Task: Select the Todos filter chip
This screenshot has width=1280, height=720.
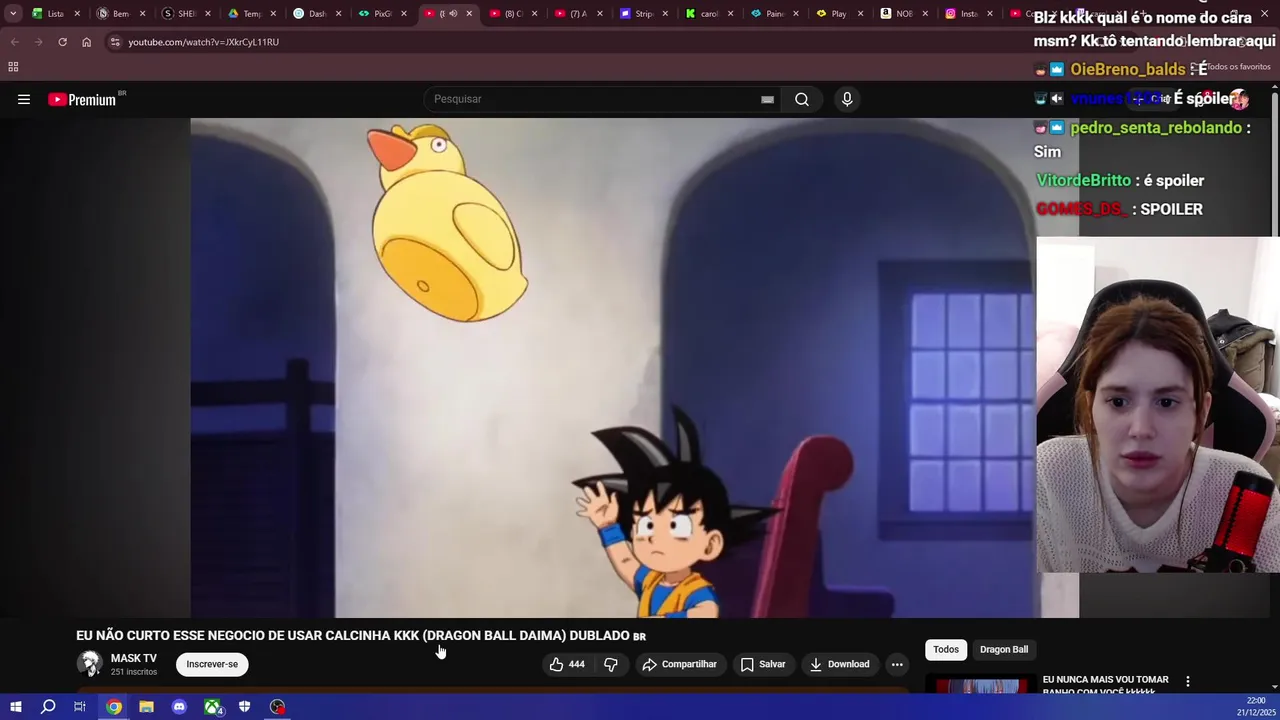Action: point(946,650)
